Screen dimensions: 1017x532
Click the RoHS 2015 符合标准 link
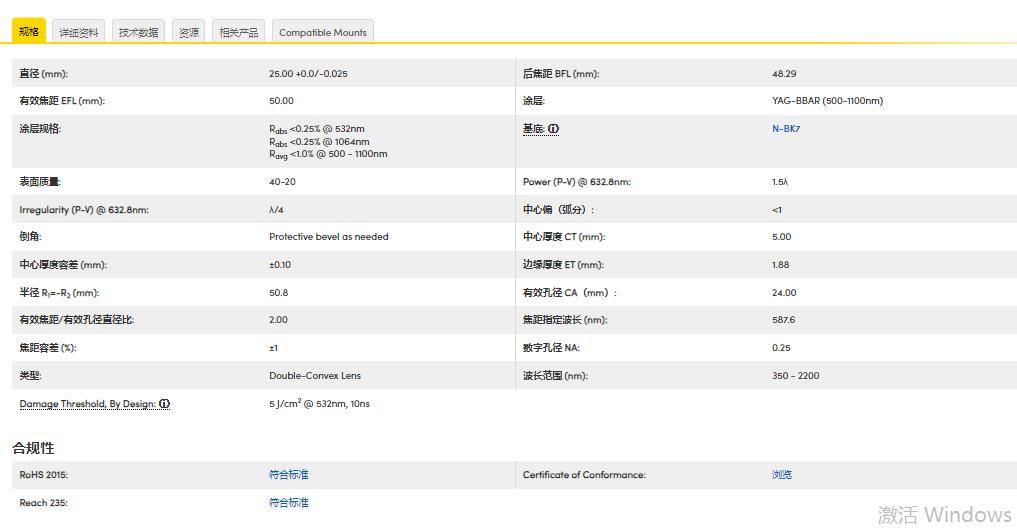point(289,475)
